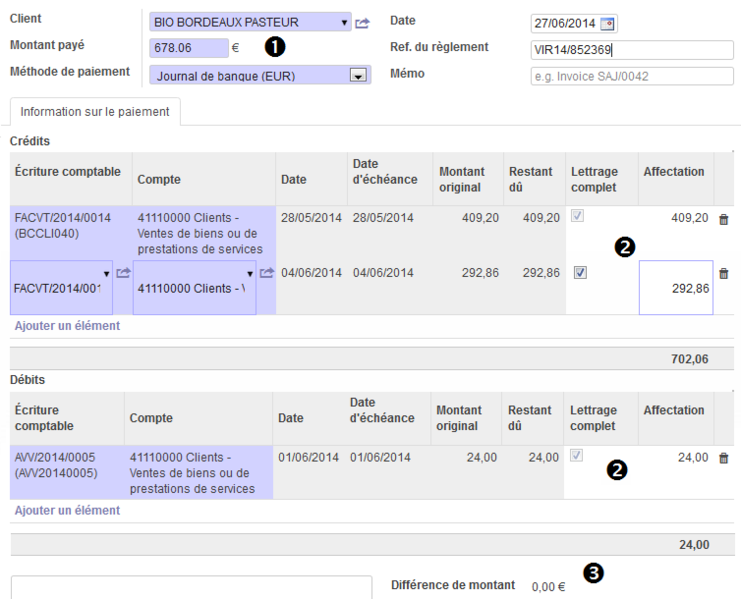The height and width of the screenshot is (599, 741).
Task: Delete the 292,86 credit line via its trash icon
Action: (724, 274)
